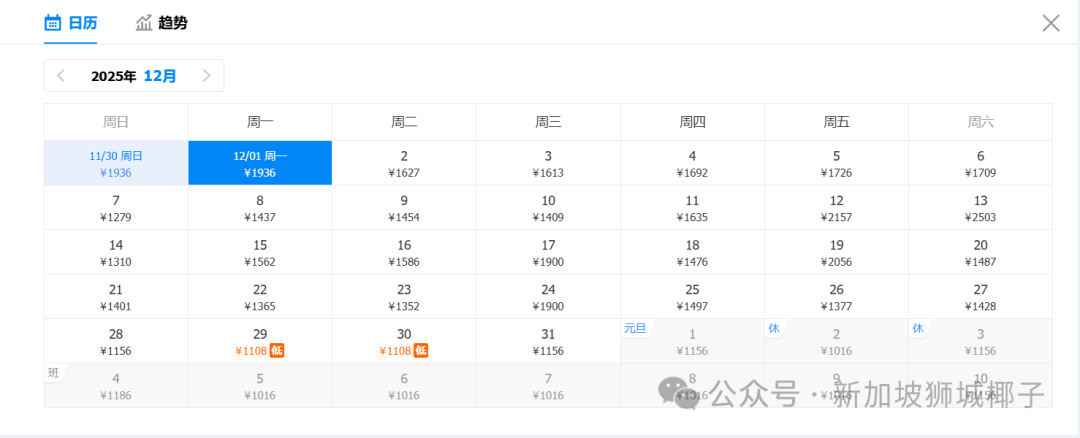Screen dimensions: 1080x438
Task: Choose December 31 priced ¥1156
Action: pyautogui.click(x=548, y=342)
